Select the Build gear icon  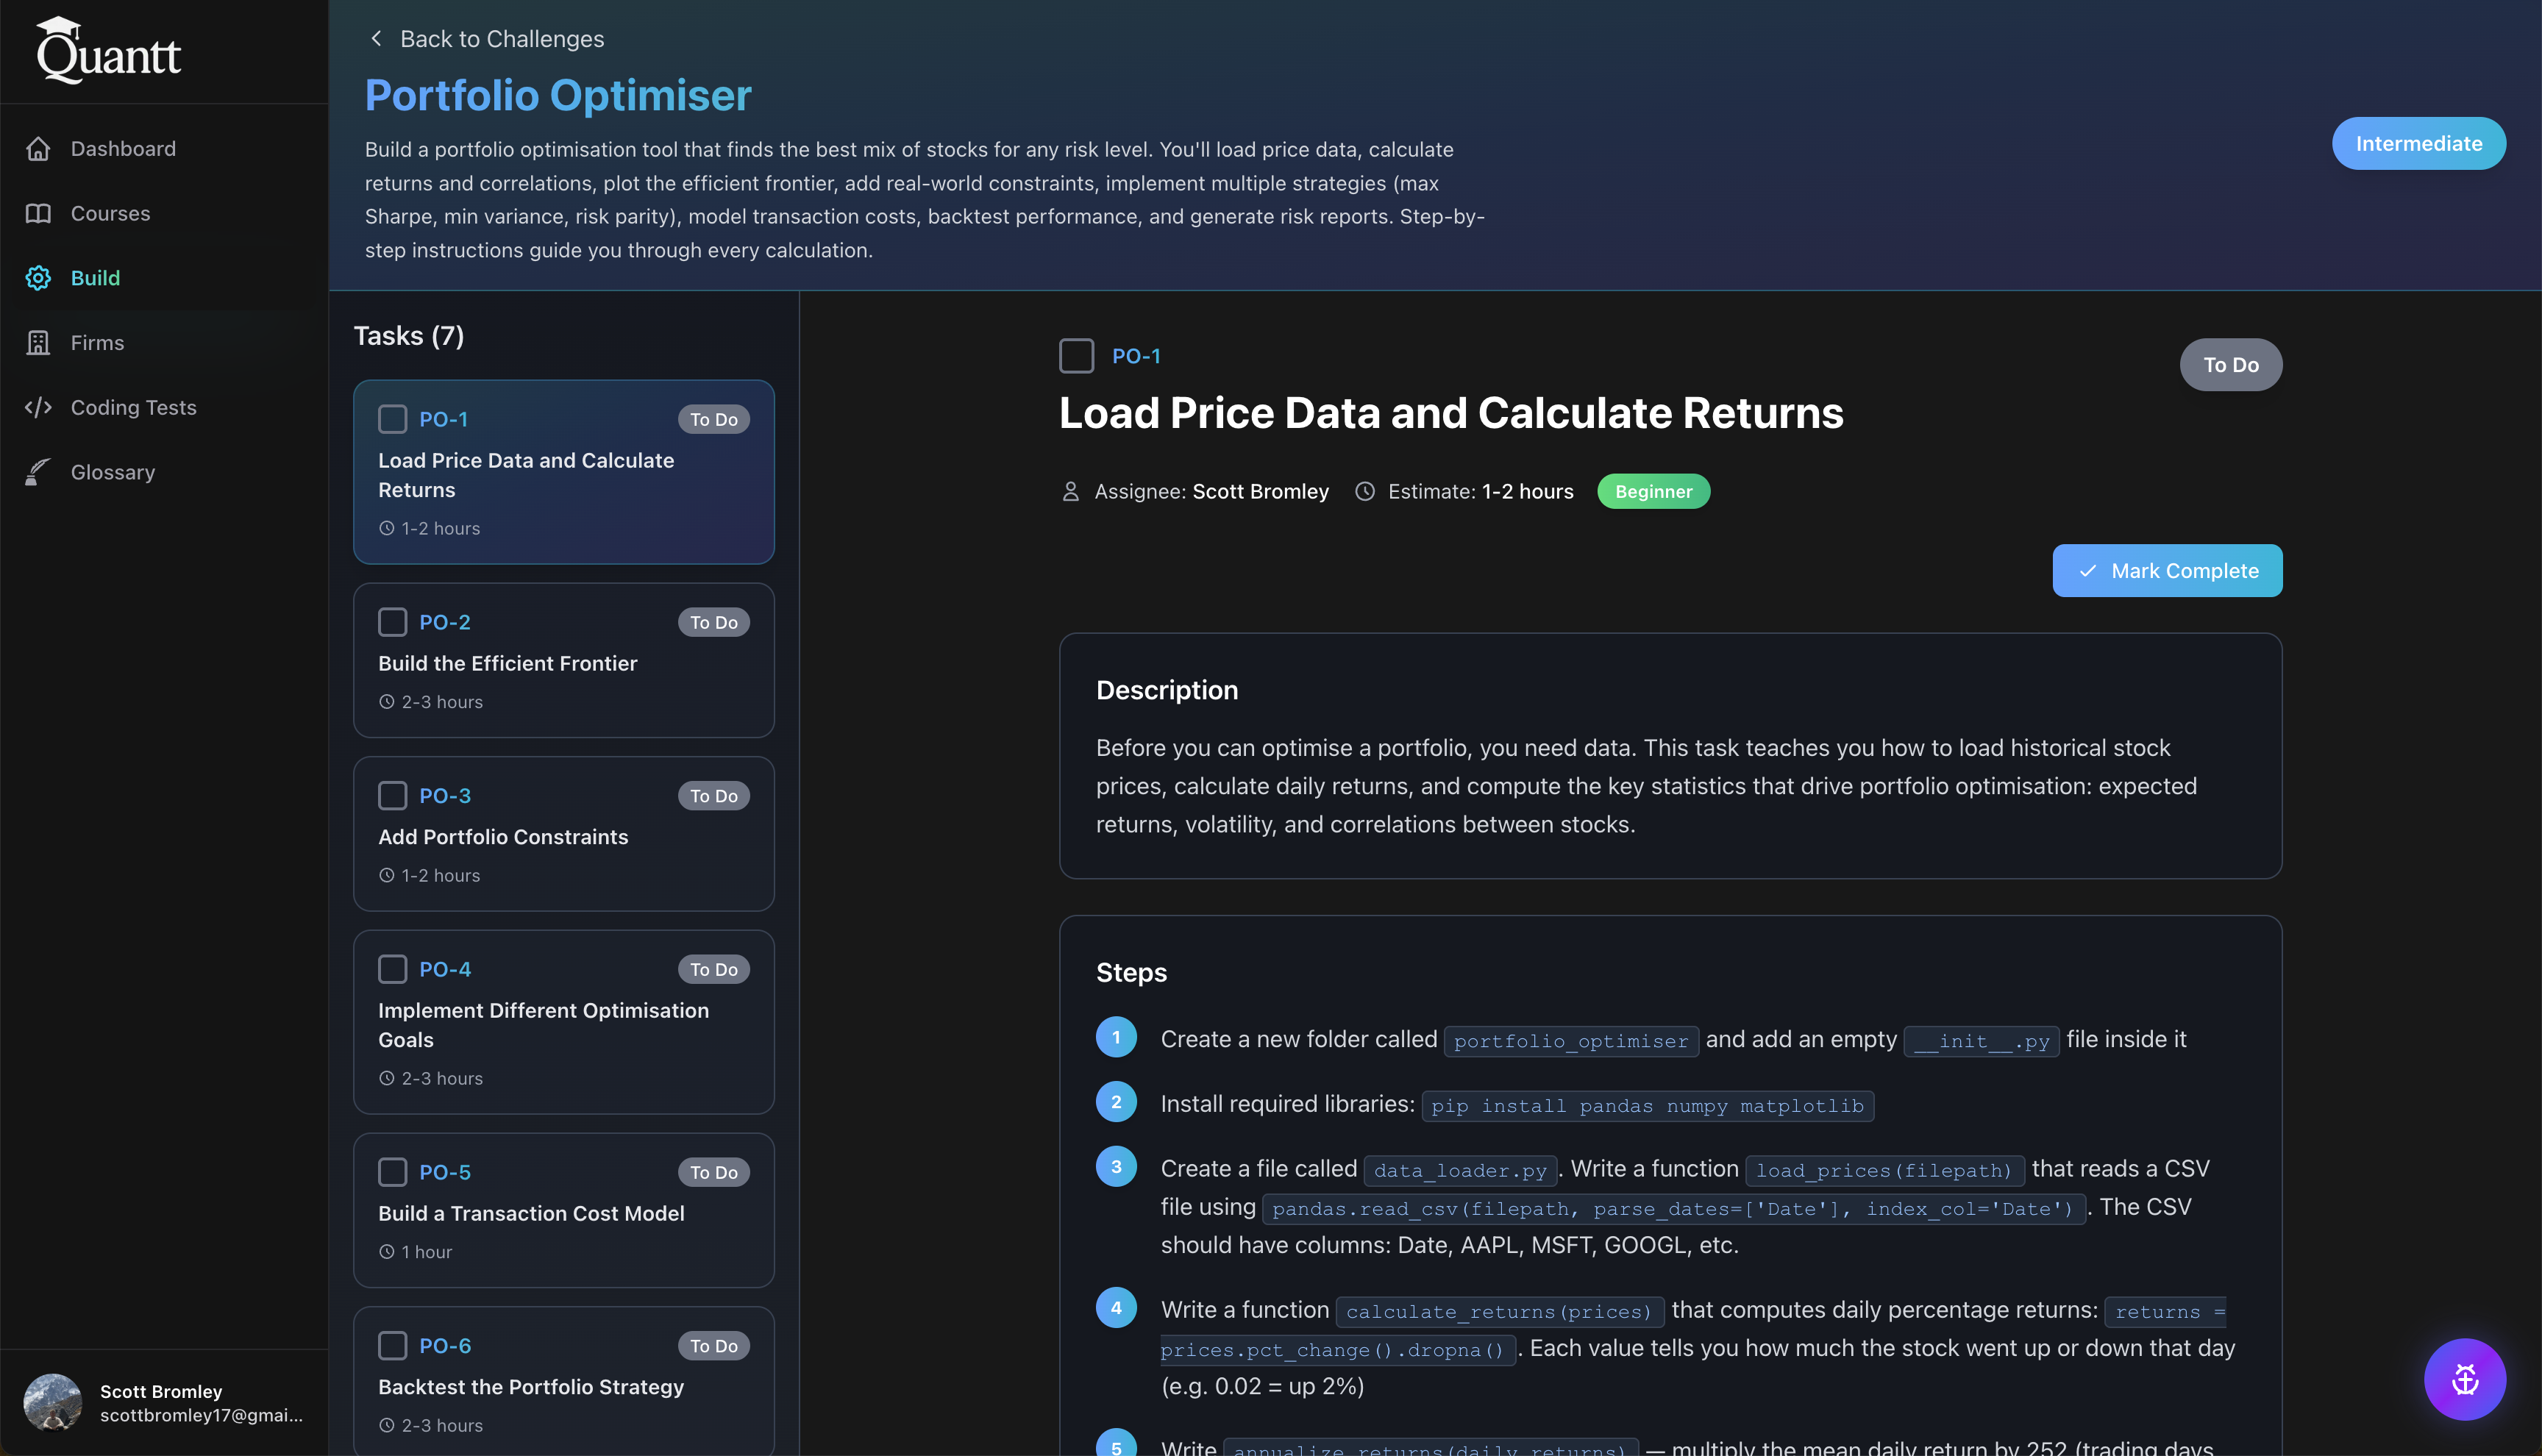point(38,278)
